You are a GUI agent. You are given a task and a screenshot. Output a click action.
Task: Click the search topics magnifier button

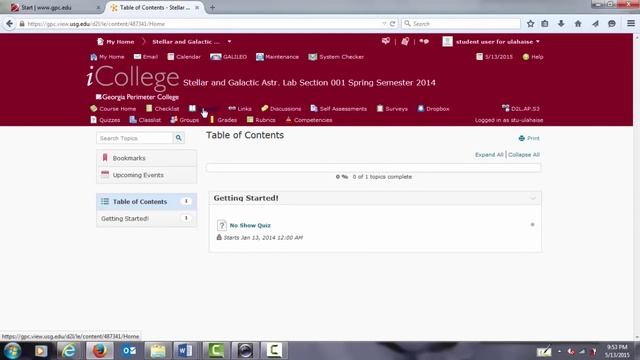click(179, 138)
